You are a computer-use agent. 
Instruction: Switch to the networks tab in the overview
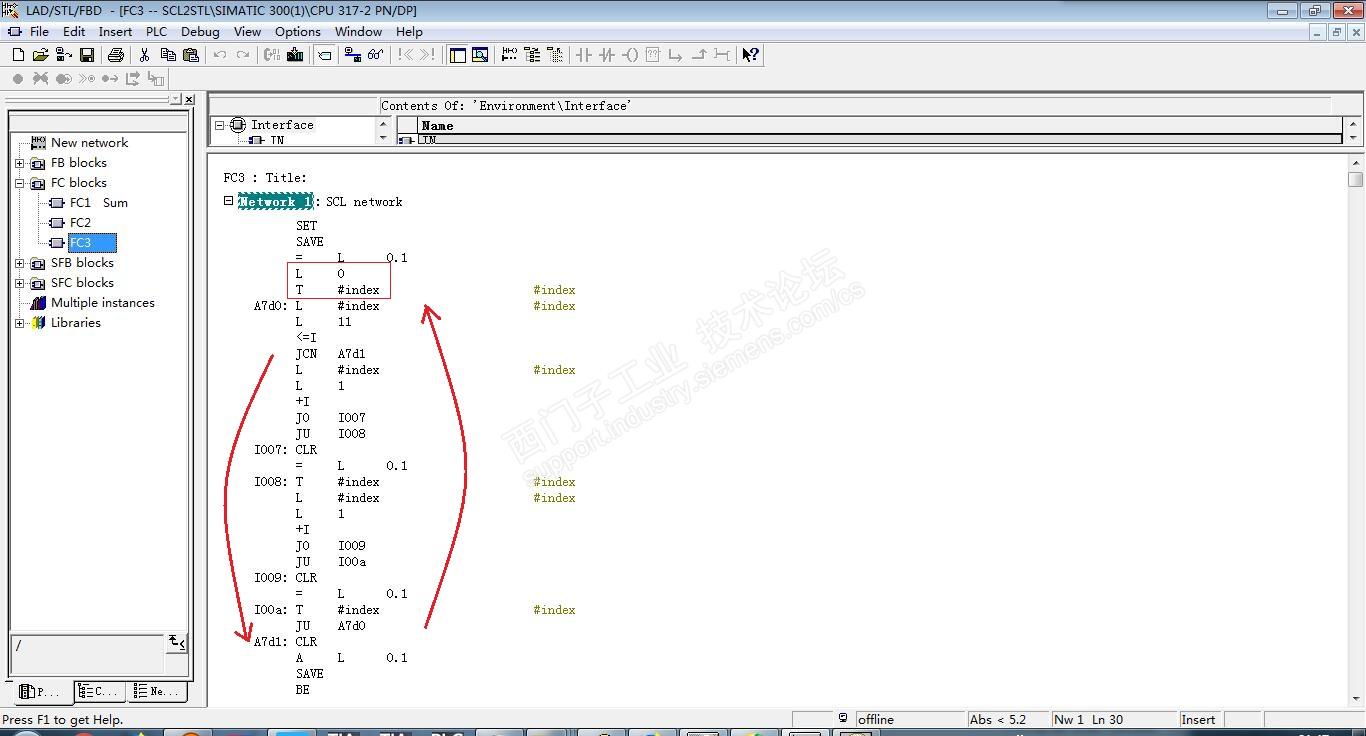(157, 691)
